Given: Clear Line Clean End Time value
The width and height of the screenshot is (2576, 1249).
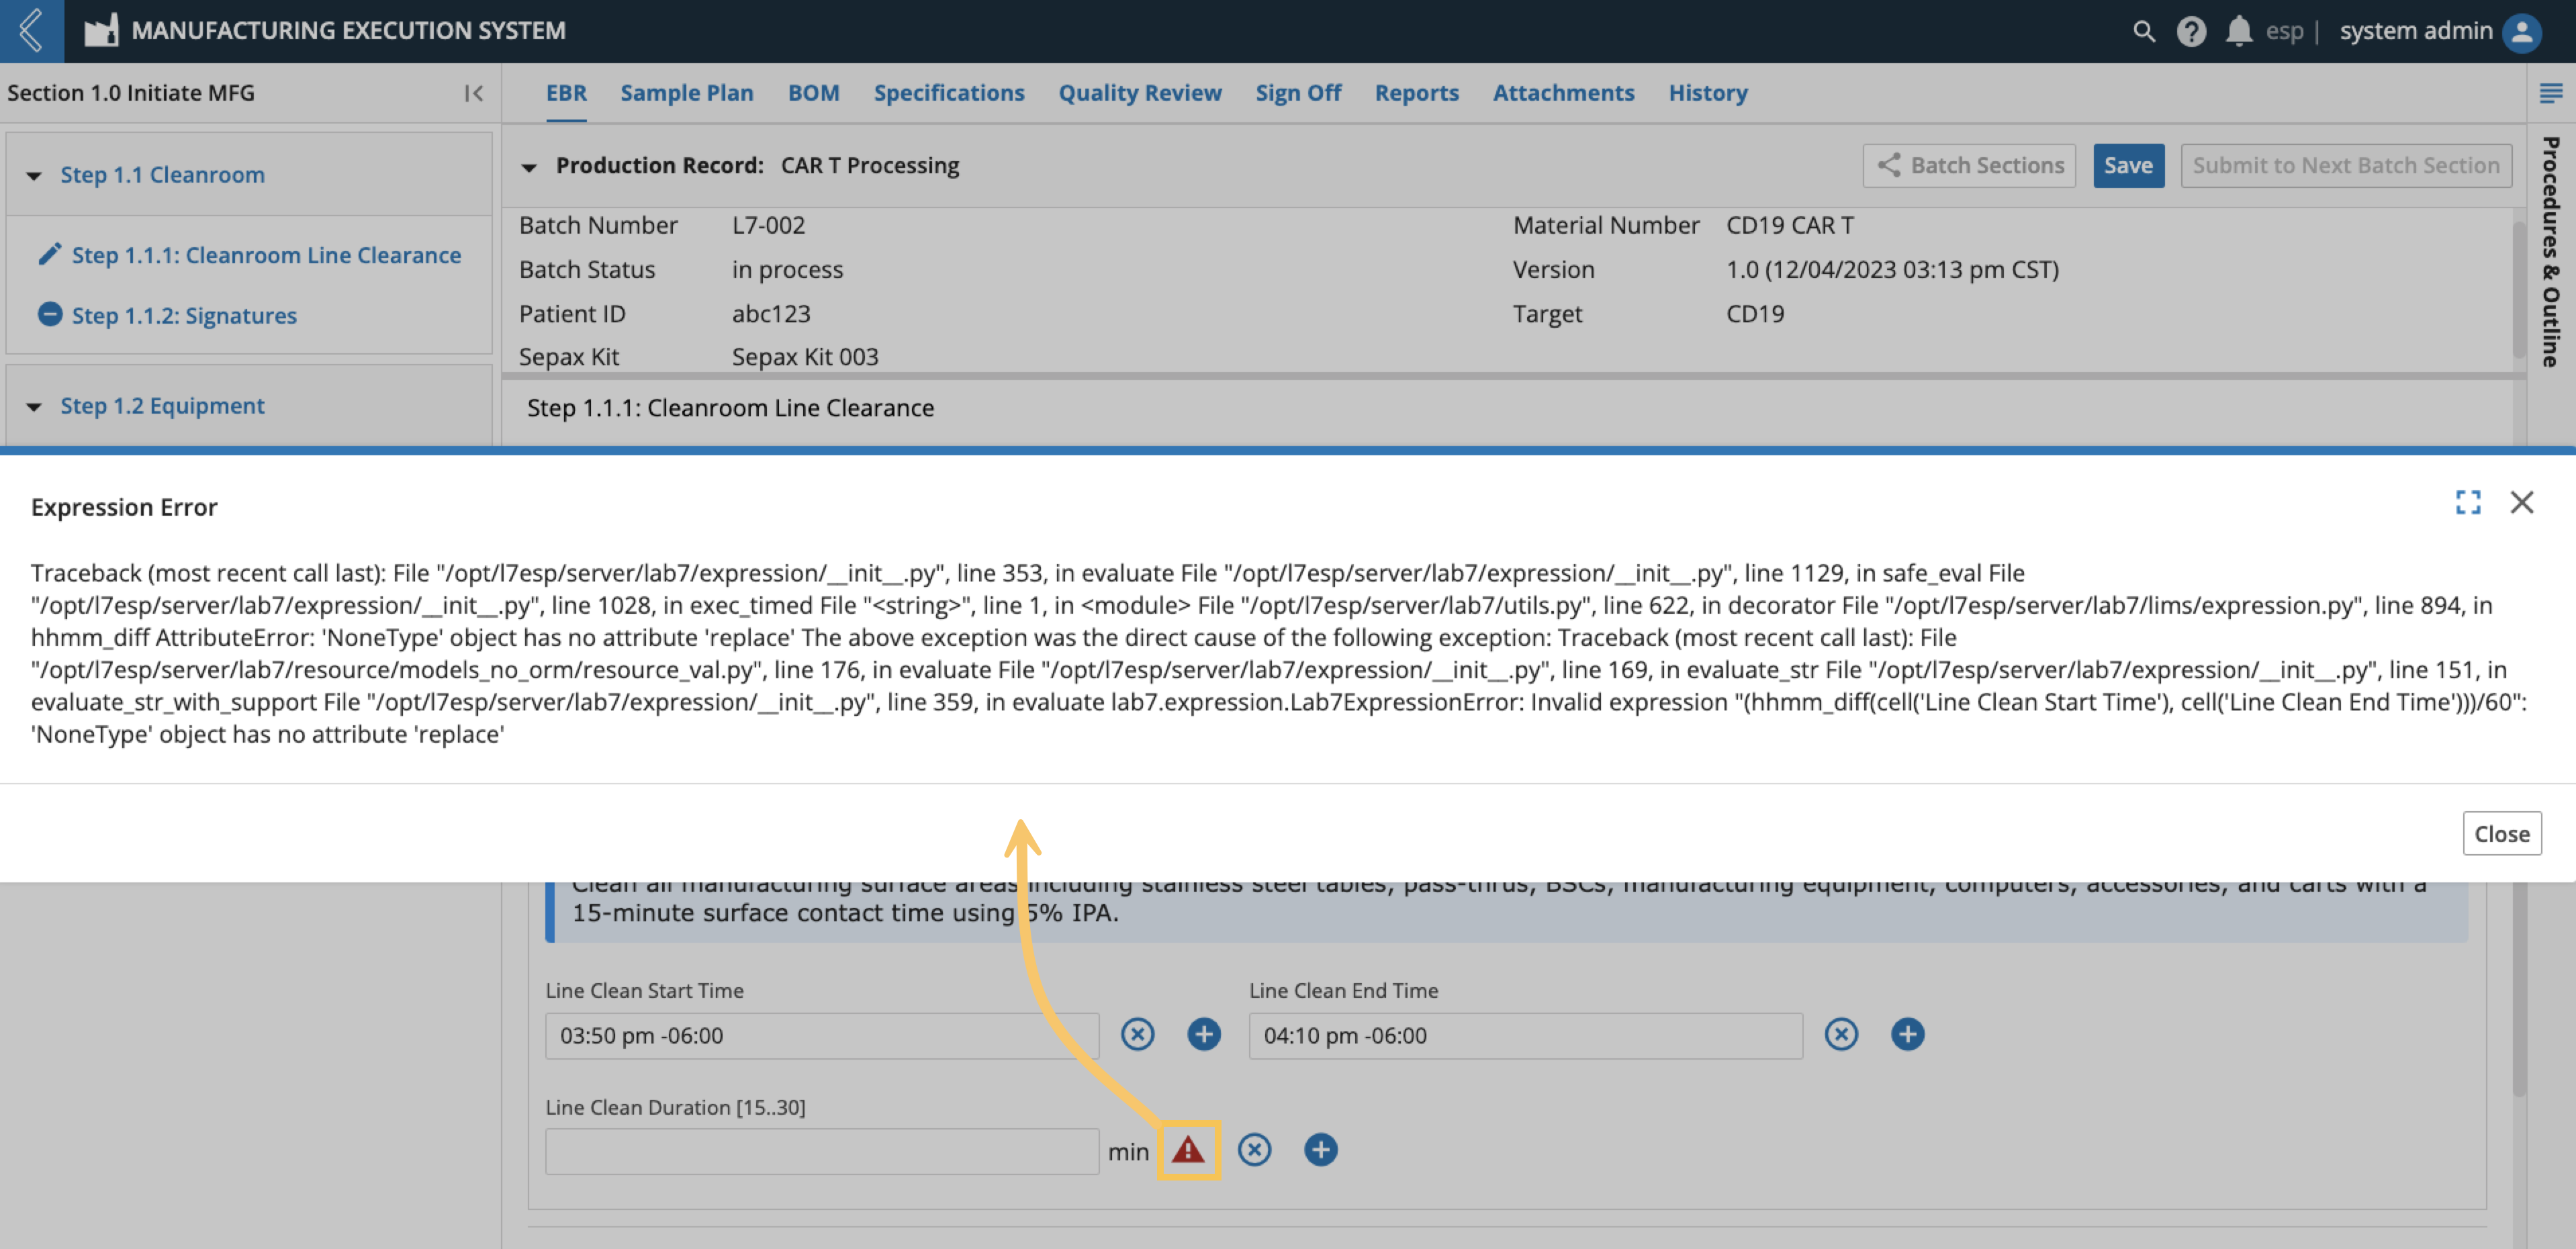Looking at the screenshot, I should (x=1841, y=1034).
